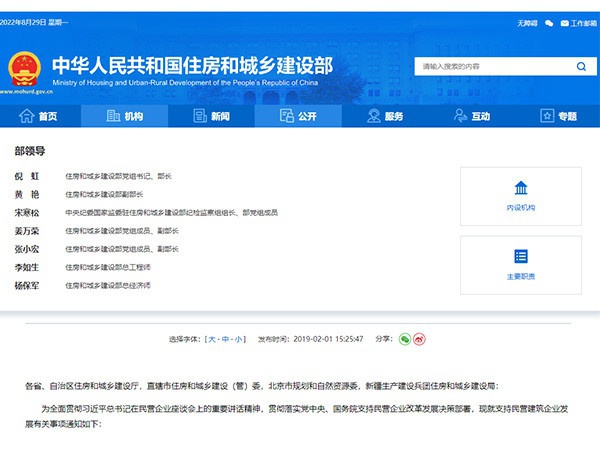This screenshot has width=600, height=450.
Task: Select medium font size 中
Action: pyautogui.click(x=225, y=339)
